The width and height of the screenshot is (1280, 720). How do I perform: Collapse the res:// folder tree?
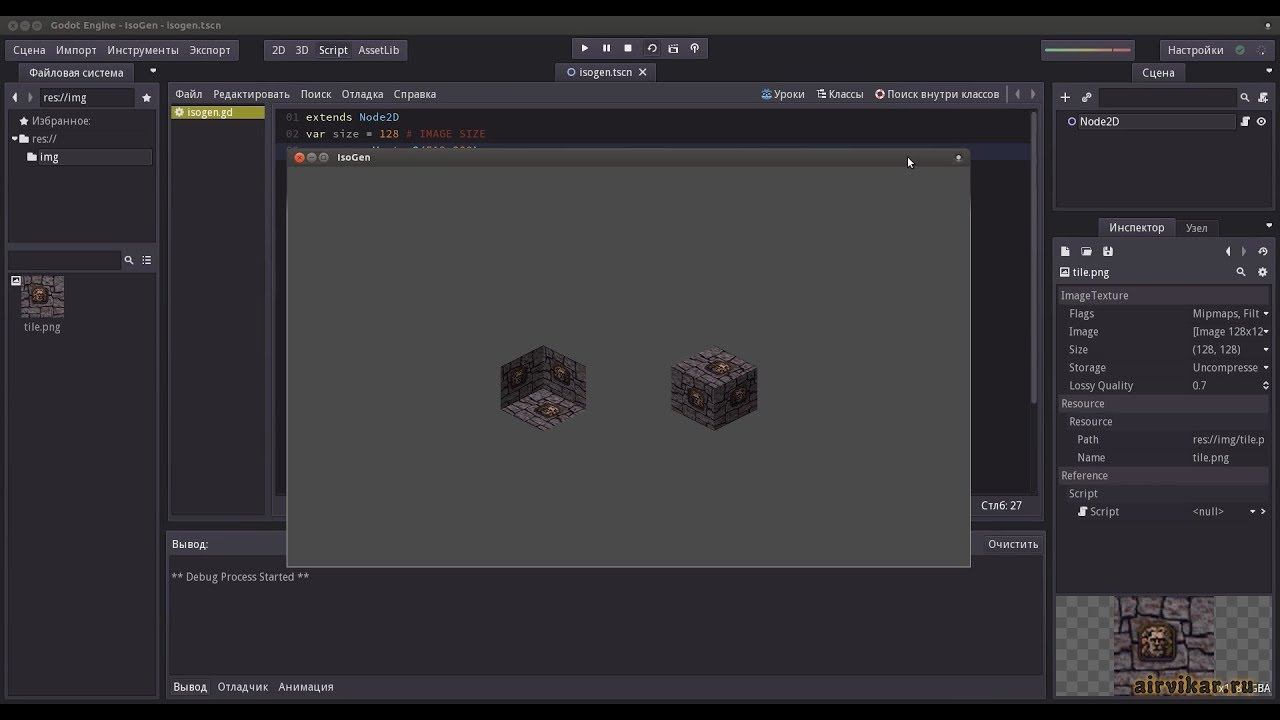tap(15, 139)
